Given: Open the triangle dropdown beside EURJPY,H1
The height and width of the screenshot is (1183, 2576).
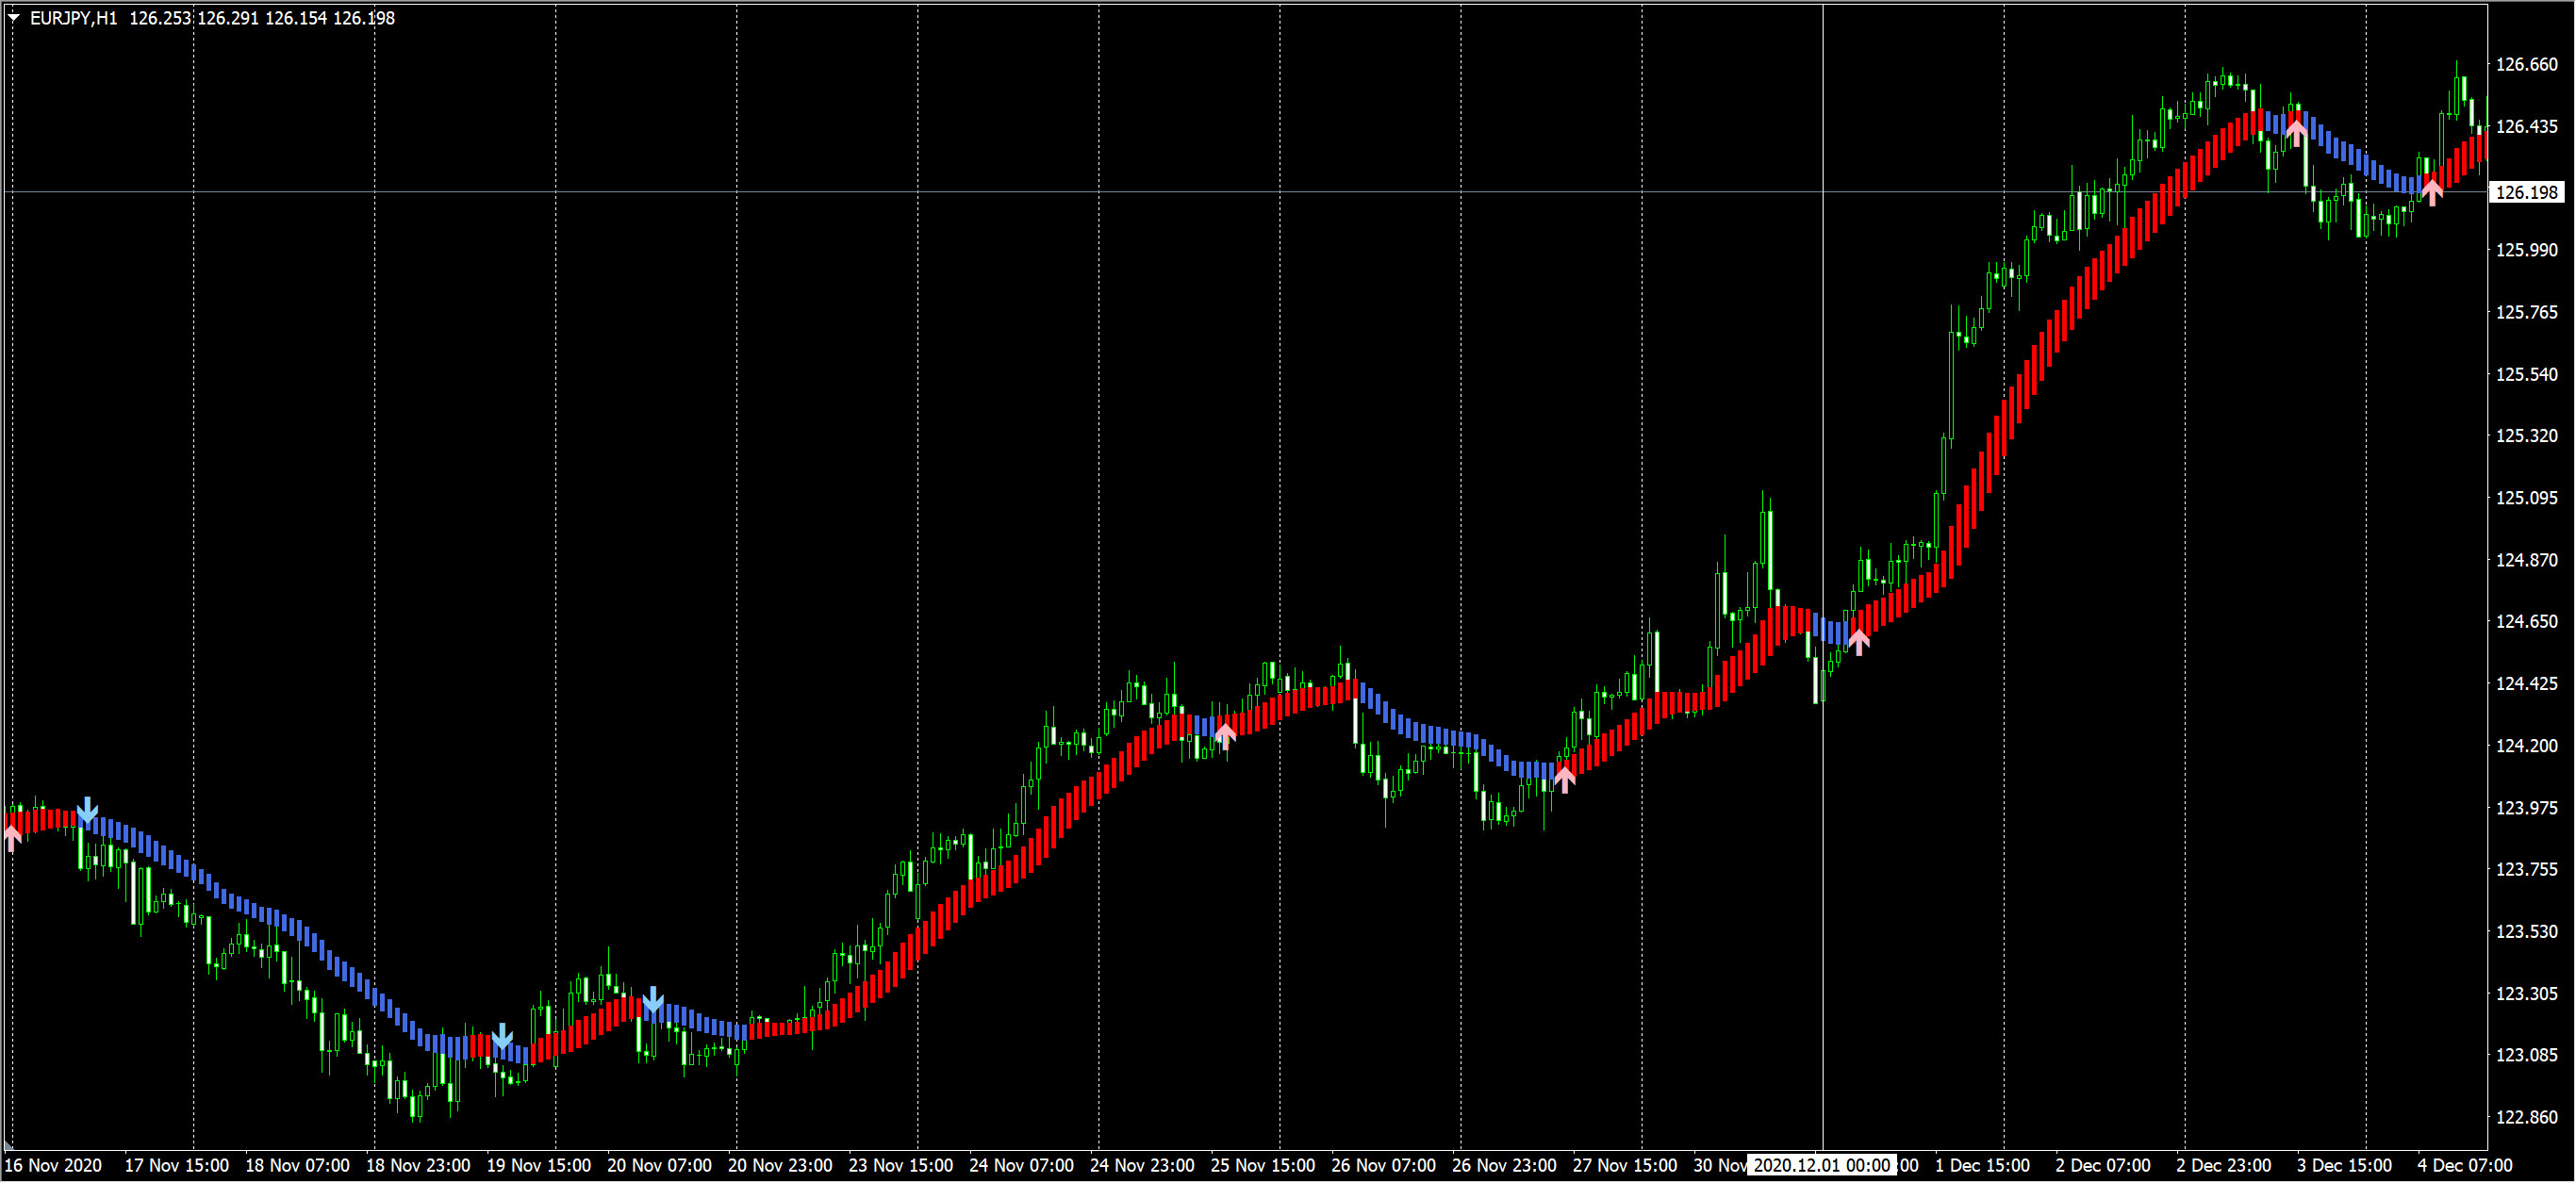Looking at the screenshot, I should coord(14,17).
